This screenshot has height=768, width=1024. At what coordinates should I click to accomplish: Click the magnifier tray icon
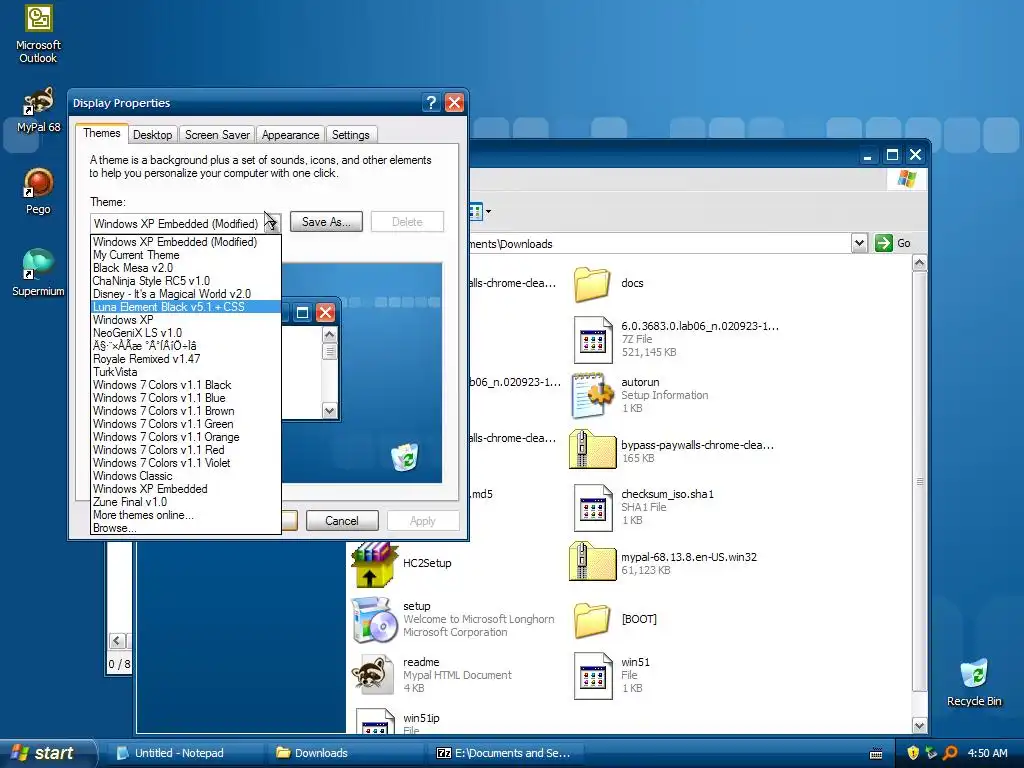click(x=950, y=753)
